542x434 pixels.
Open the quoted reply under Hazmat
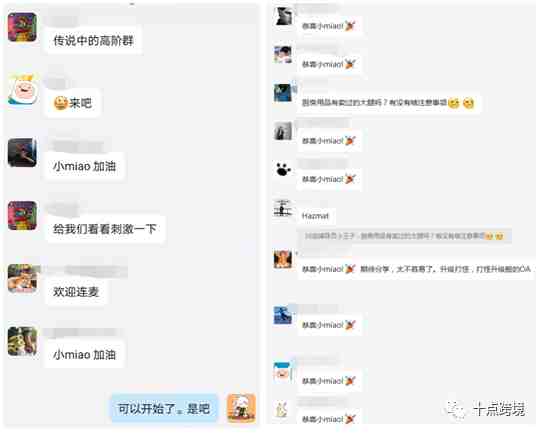(404, 236)
